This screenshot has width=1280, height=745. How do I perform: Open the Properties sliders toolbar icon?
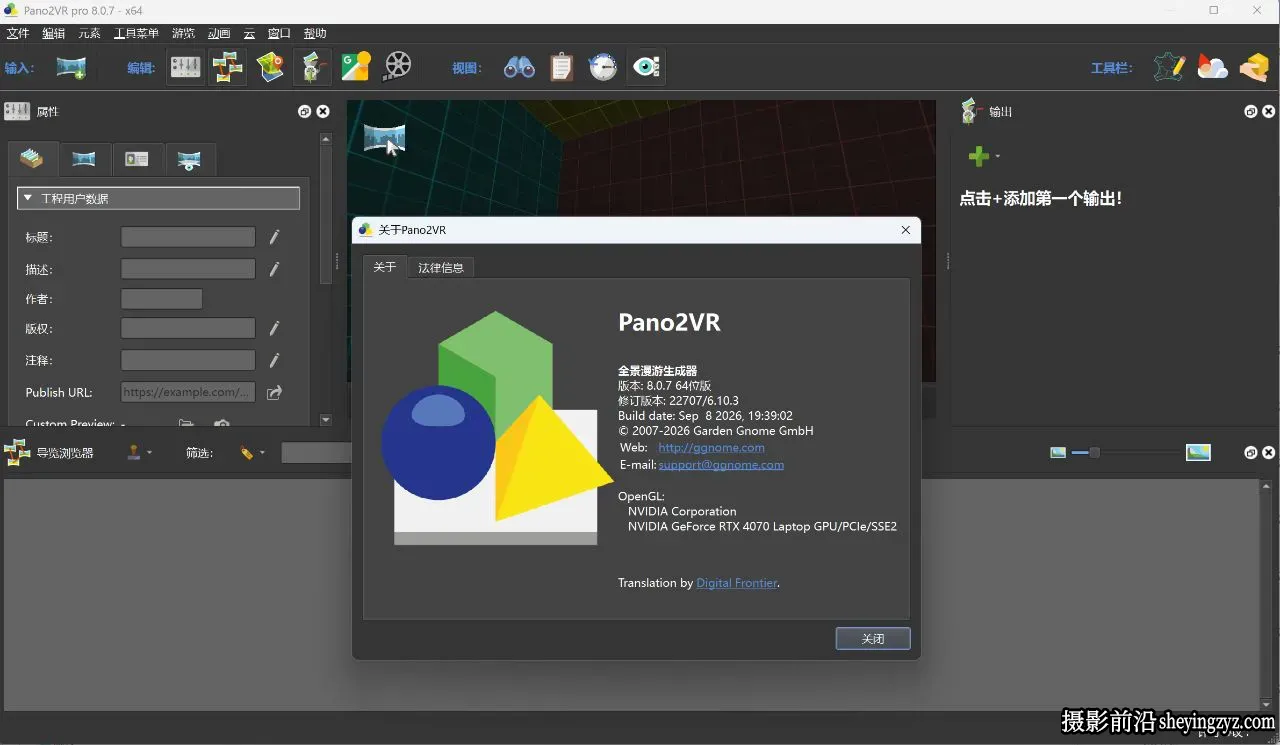pyautogui.click(x=185, y=67)
